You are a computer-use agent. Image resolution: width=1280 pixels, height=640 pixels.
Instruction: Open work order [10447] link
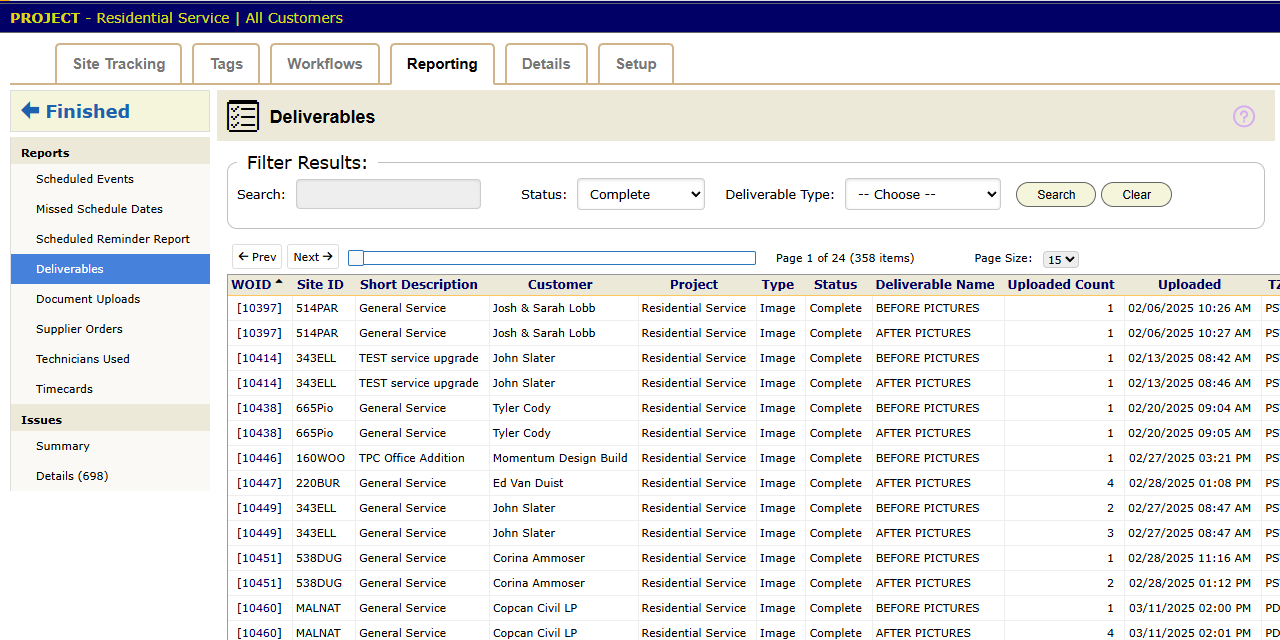(259, 483)
